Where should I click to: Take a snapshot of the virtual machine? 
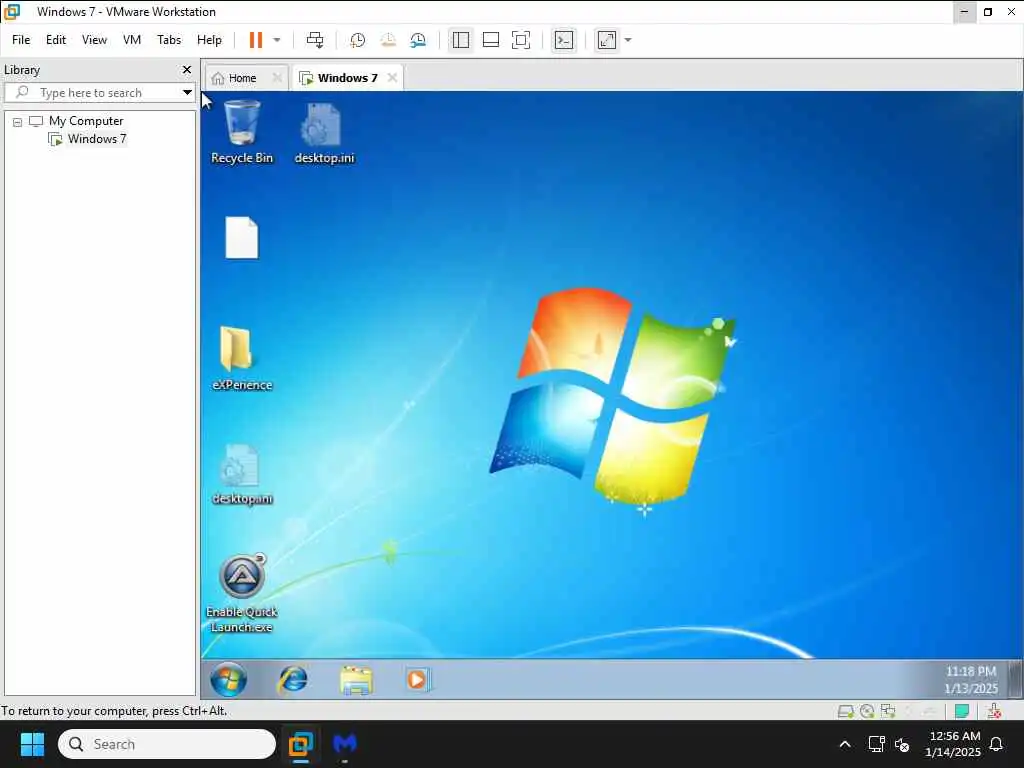click(357, 40)
